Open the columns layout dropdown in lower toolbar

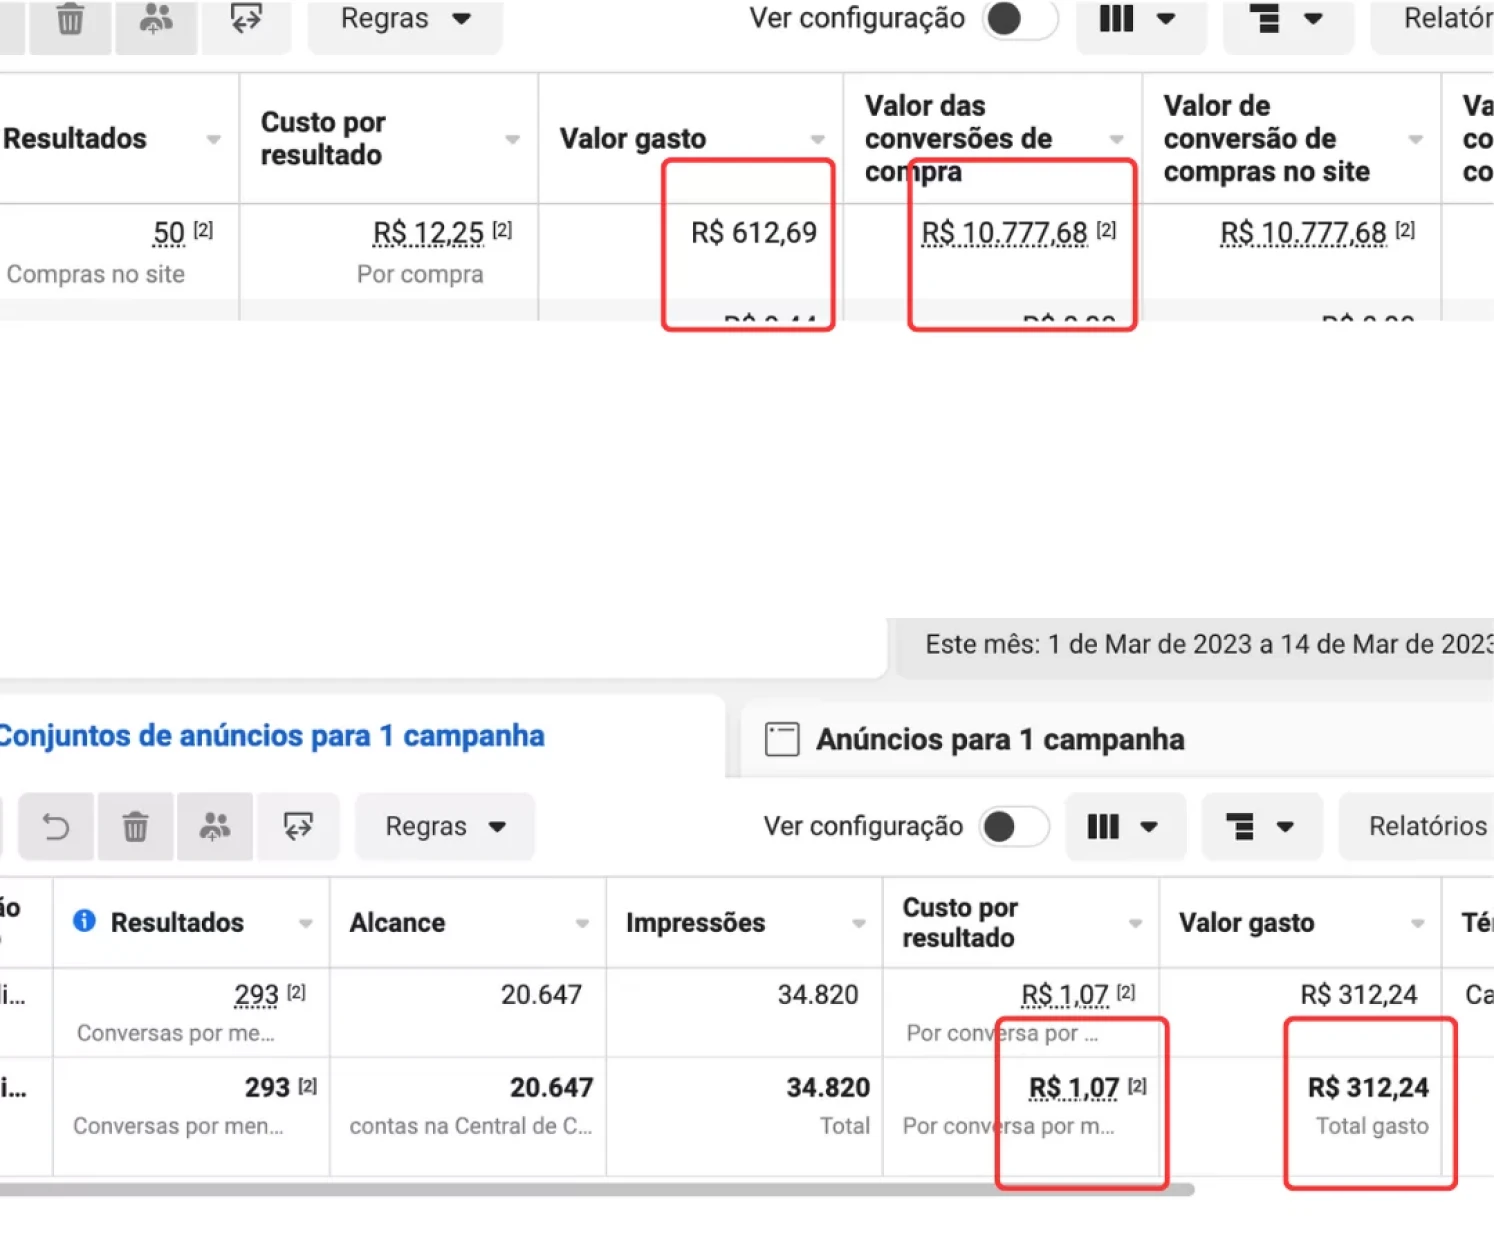point(1125,826)
